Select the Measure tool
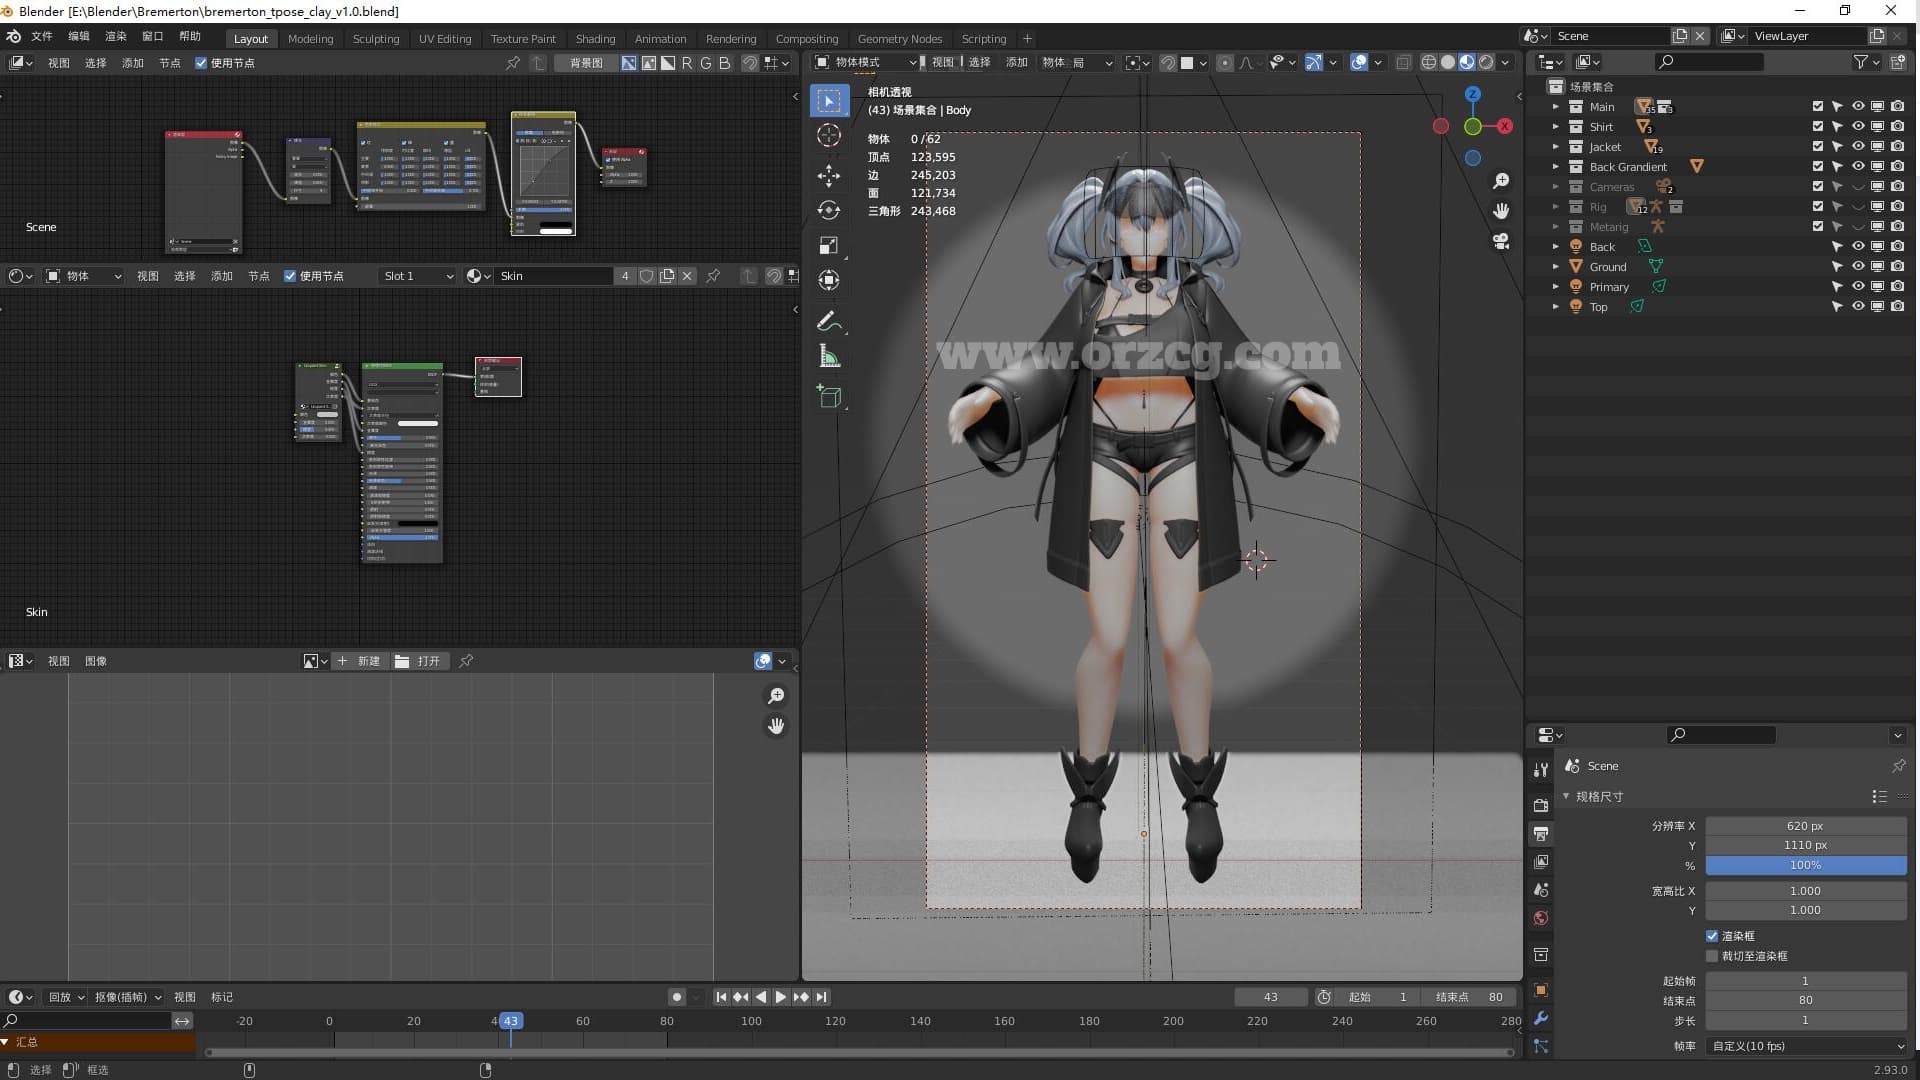The width and height of the screenshot is (1920, 1080). click(829, 356)
